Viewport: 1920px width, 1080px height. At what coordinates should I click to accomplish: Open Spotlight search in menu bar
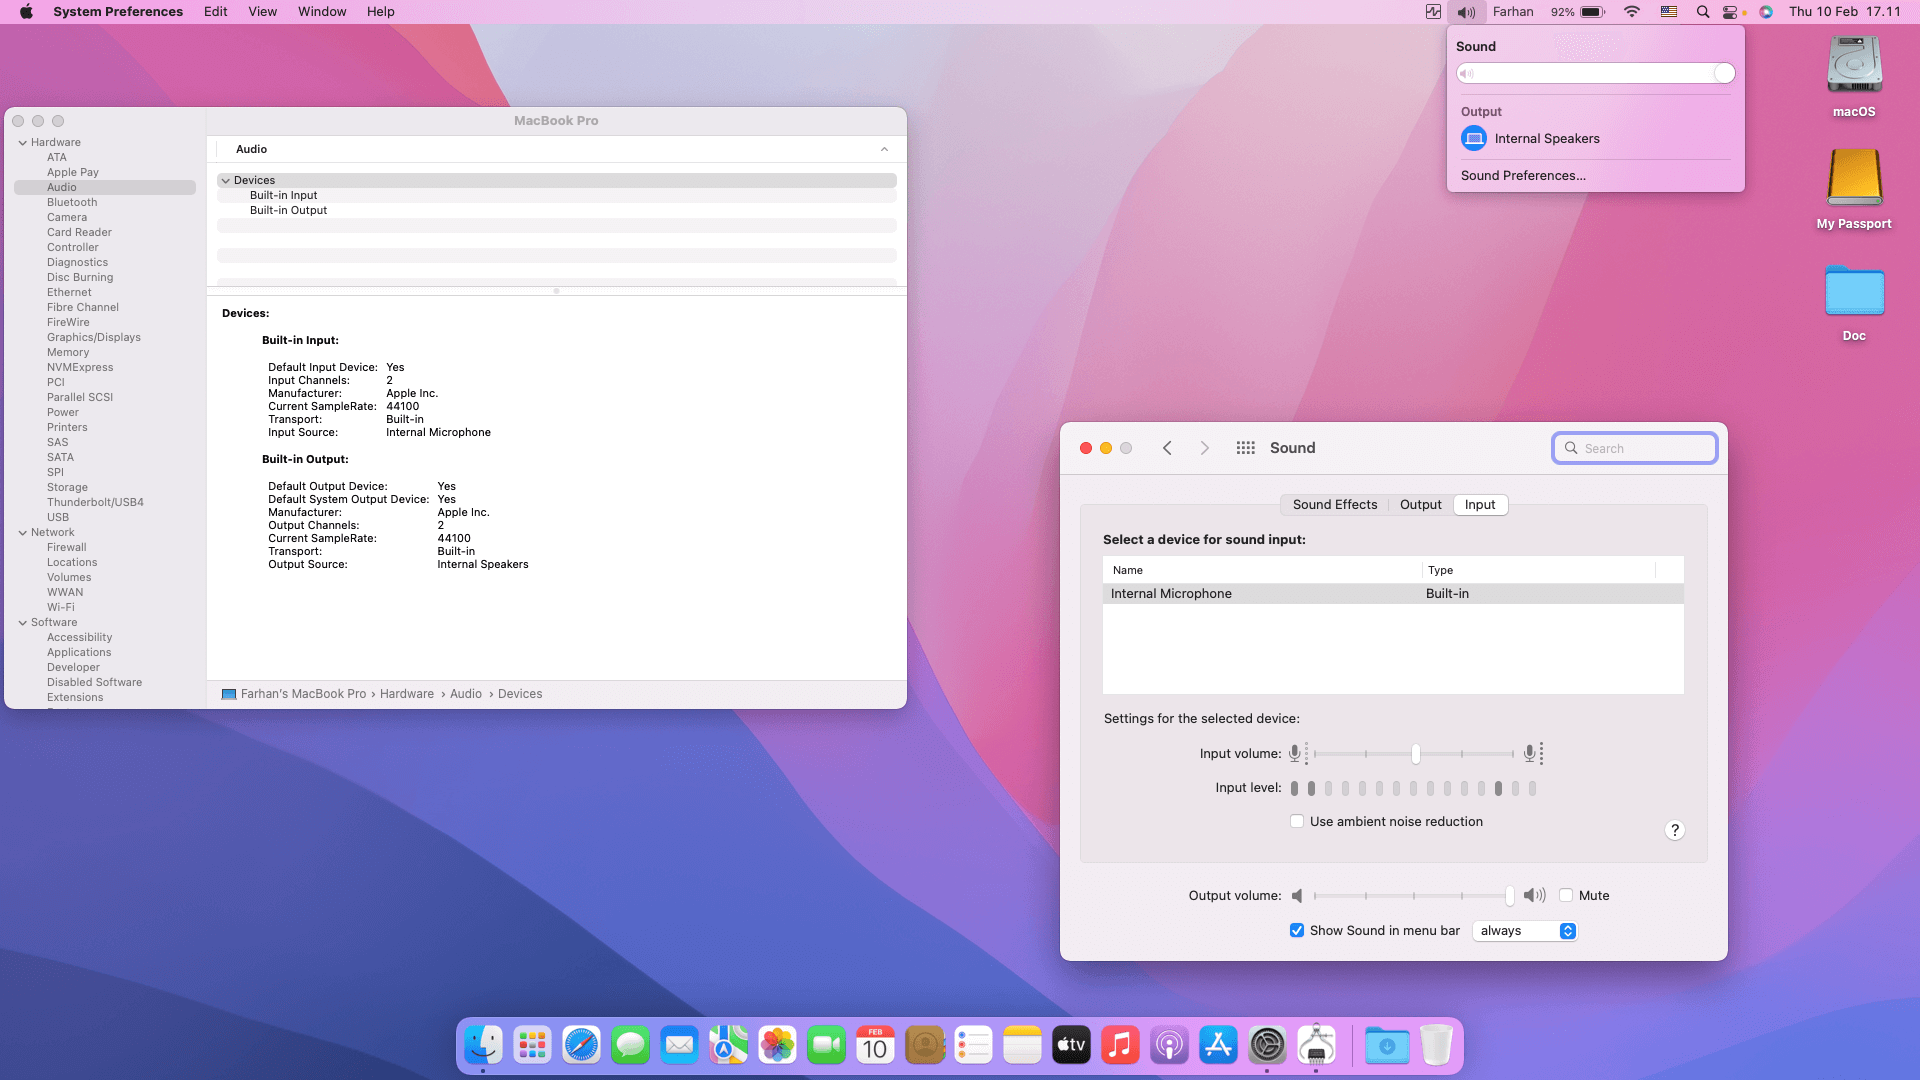click(1703, 12)
